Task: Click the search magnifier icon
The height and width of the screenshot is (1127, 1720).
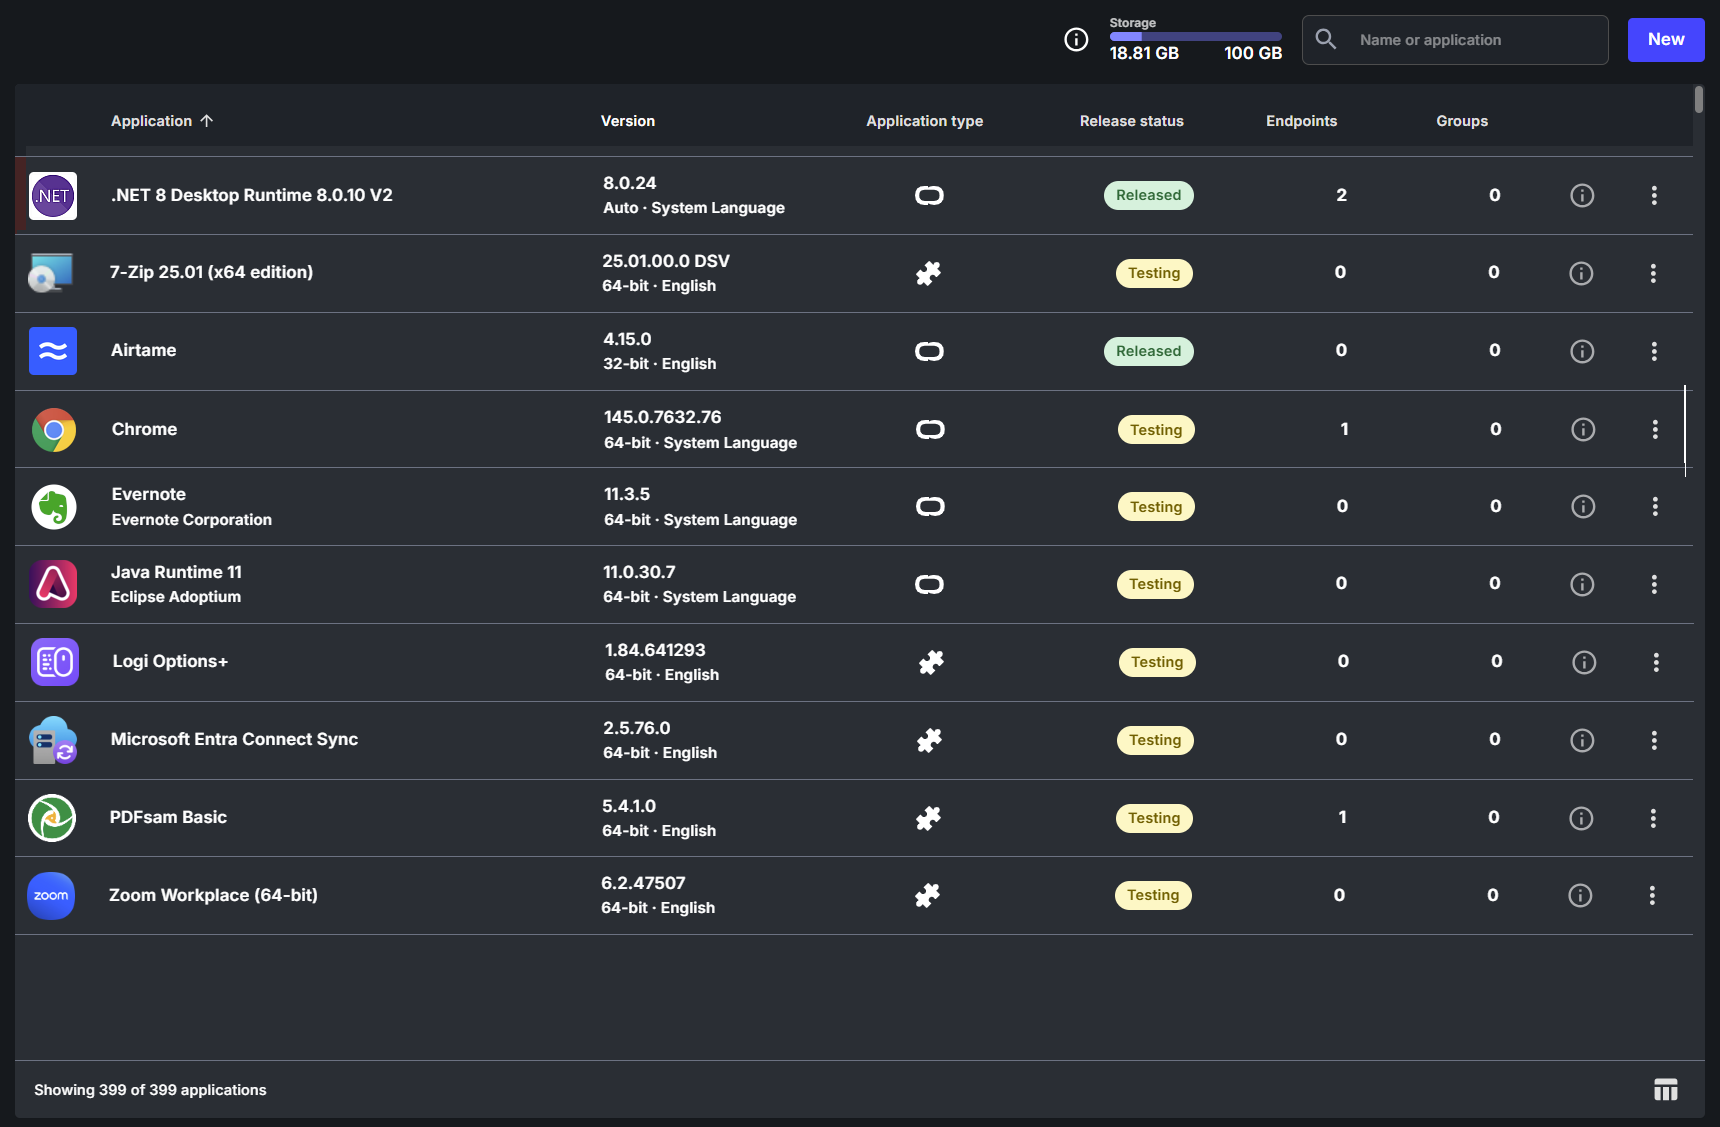Action: [x=1326, y=40]
